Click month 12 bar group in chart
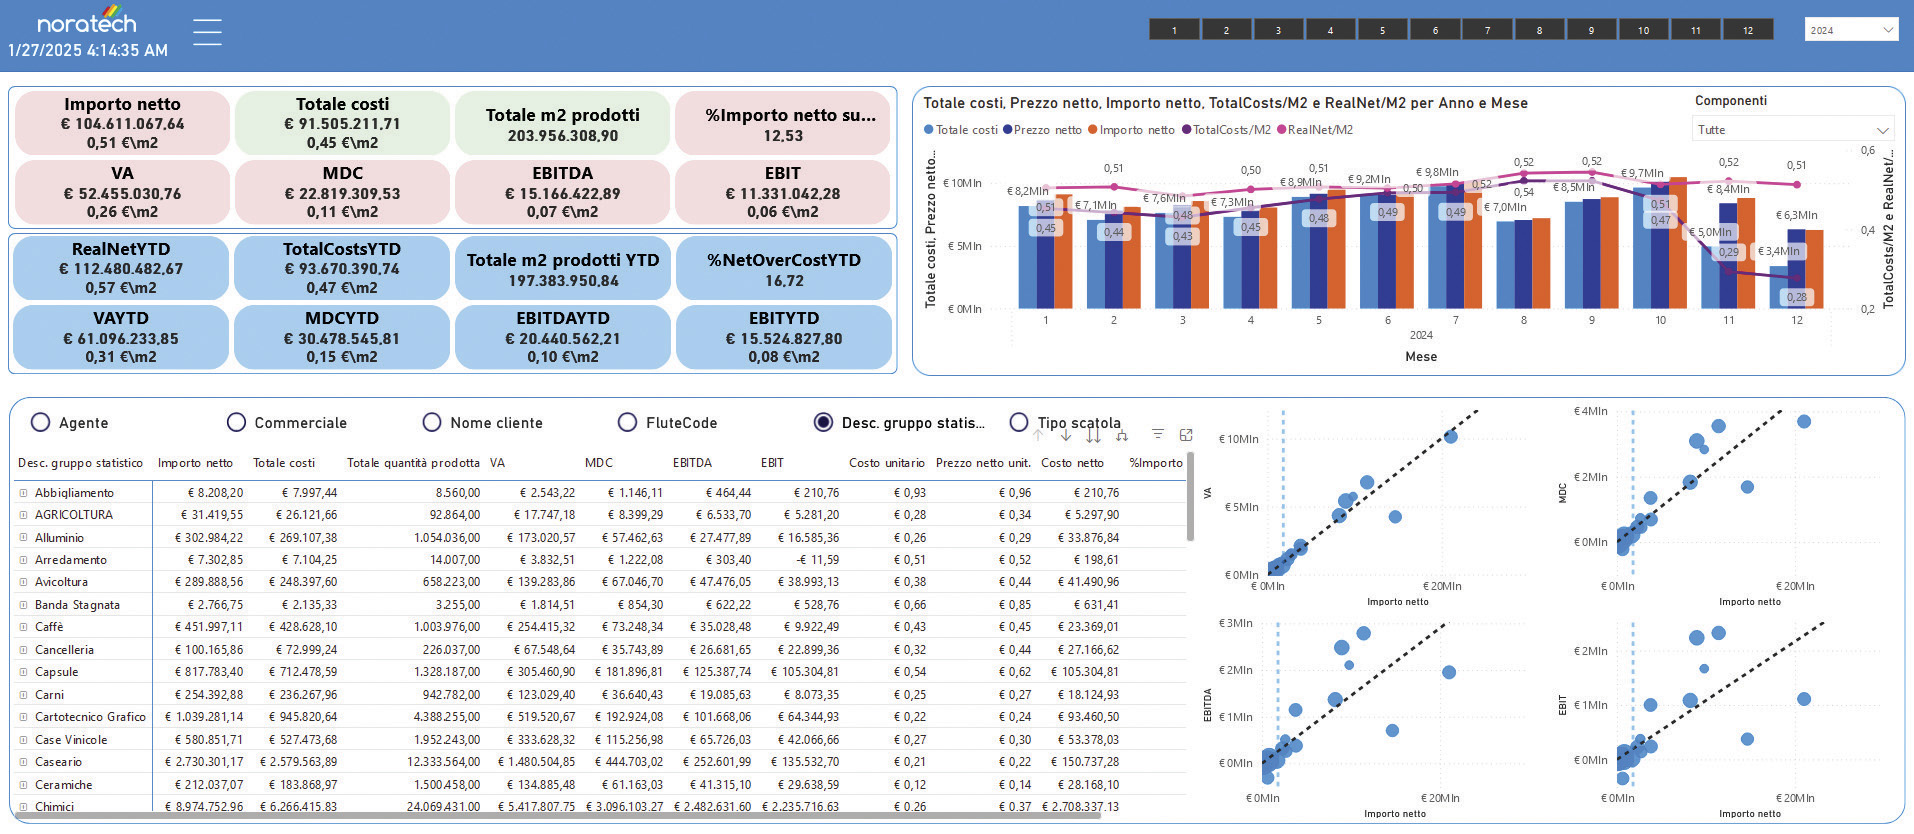 pos(1797,270)
